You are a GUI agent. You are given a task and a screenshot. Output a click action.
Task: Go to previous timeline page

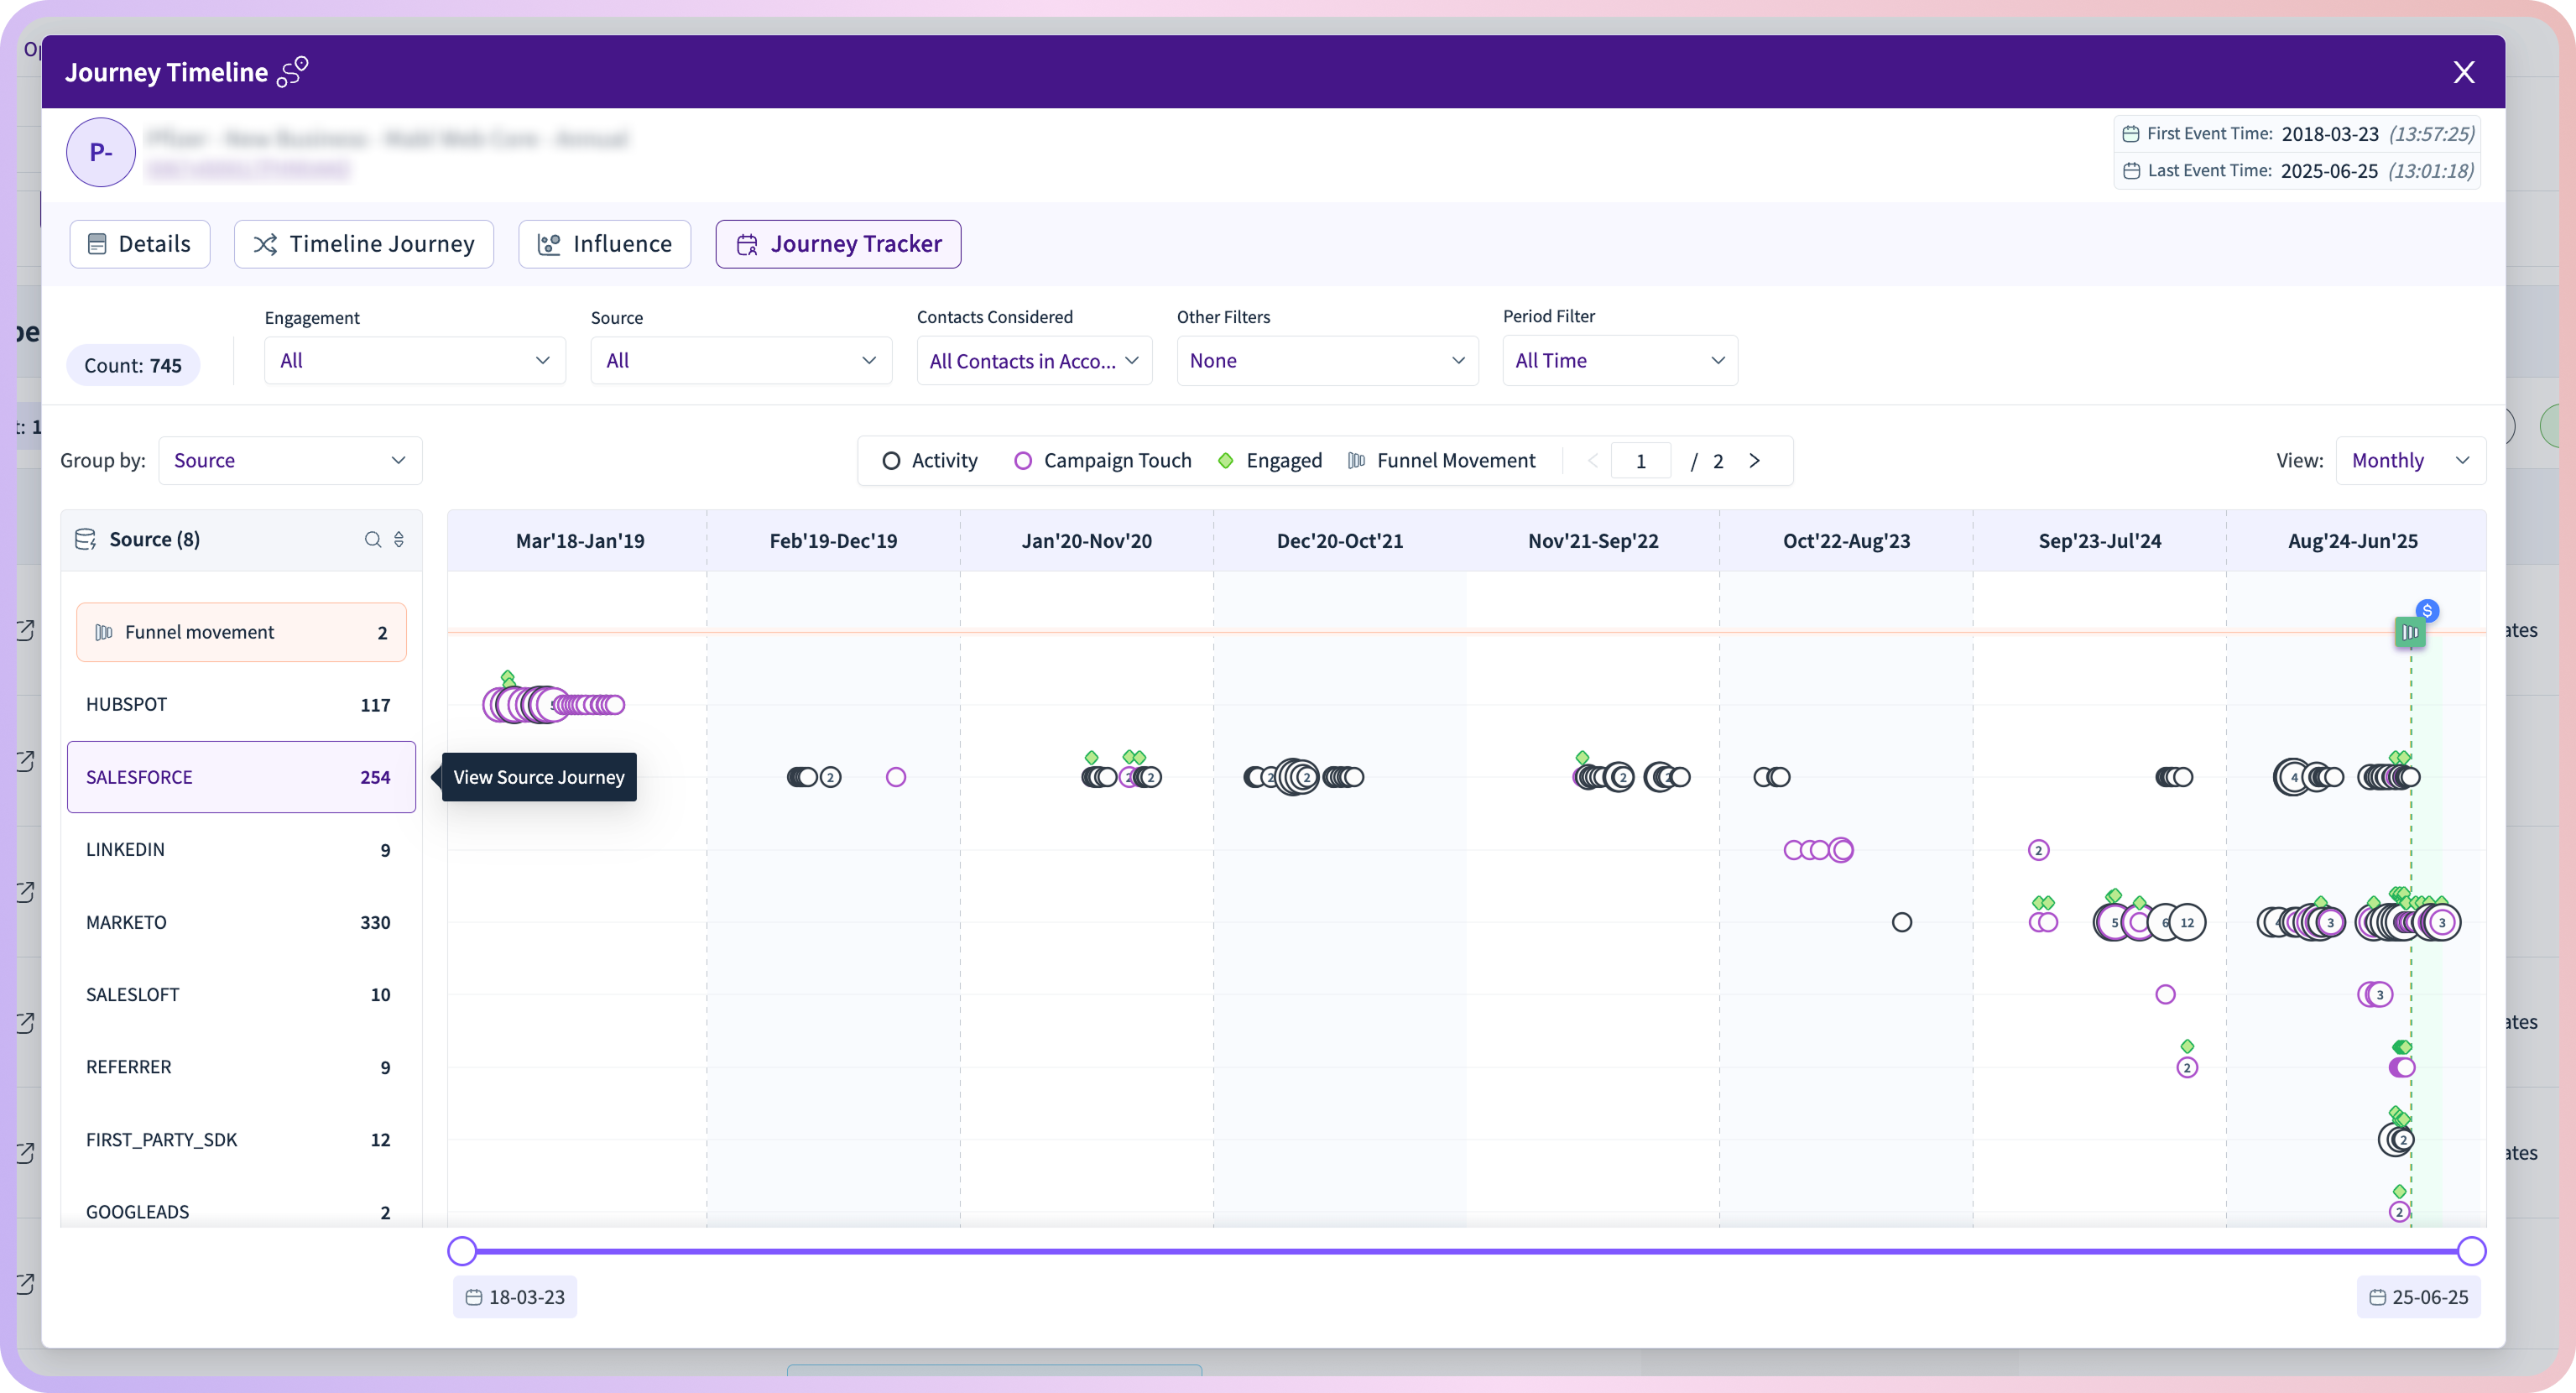1593,460
